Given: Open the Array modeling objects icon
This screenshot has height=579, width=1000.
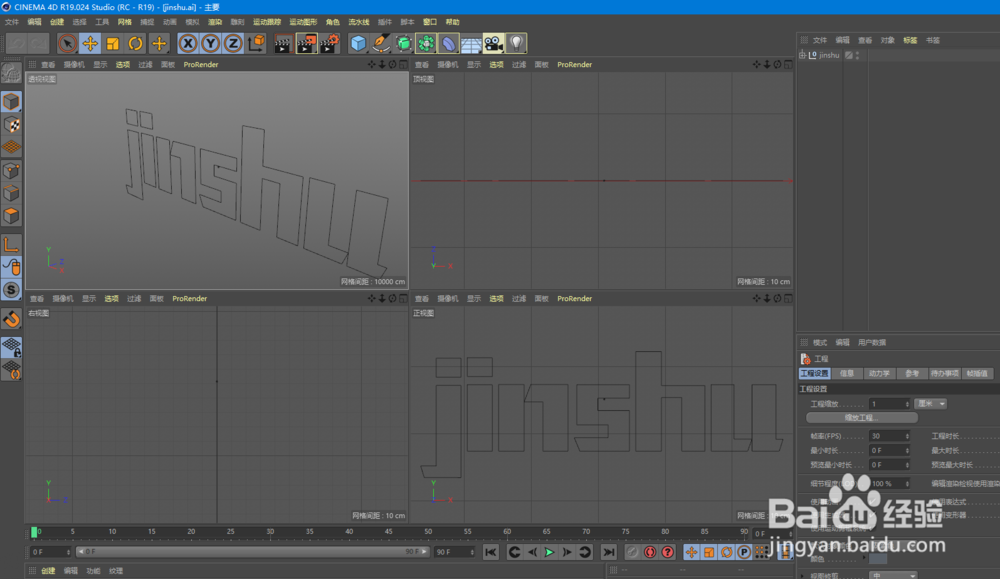Looking at the screenshot, I should pyautogui.click(x=426, y=43).
